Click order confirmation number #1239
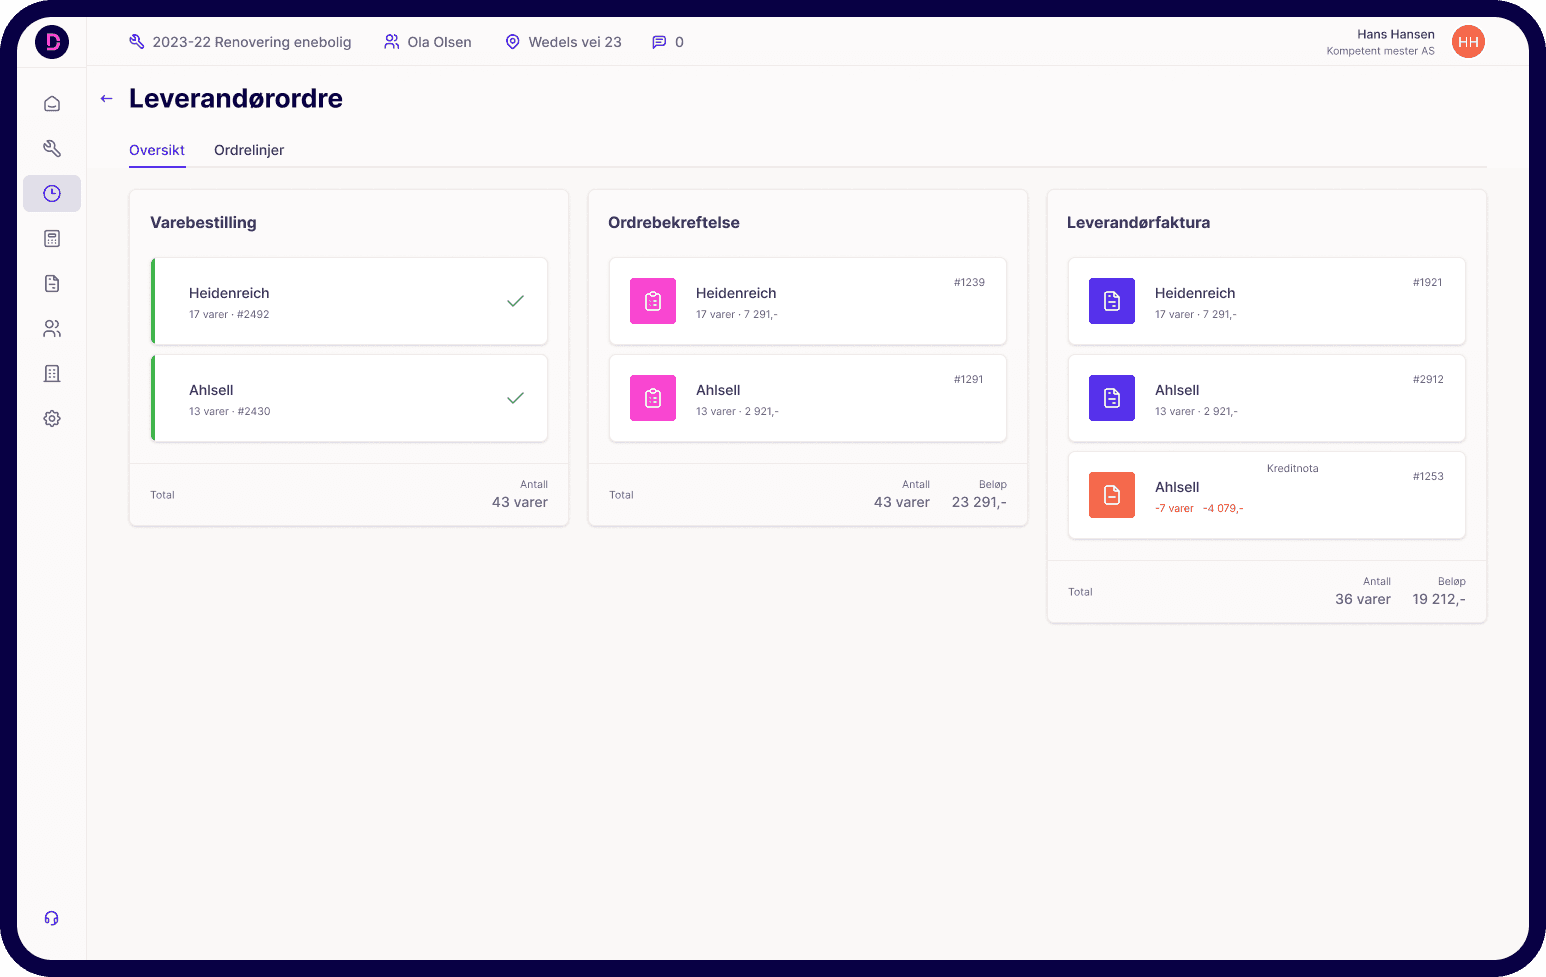Screen dimensions: 1546x977 click(969, 282)
